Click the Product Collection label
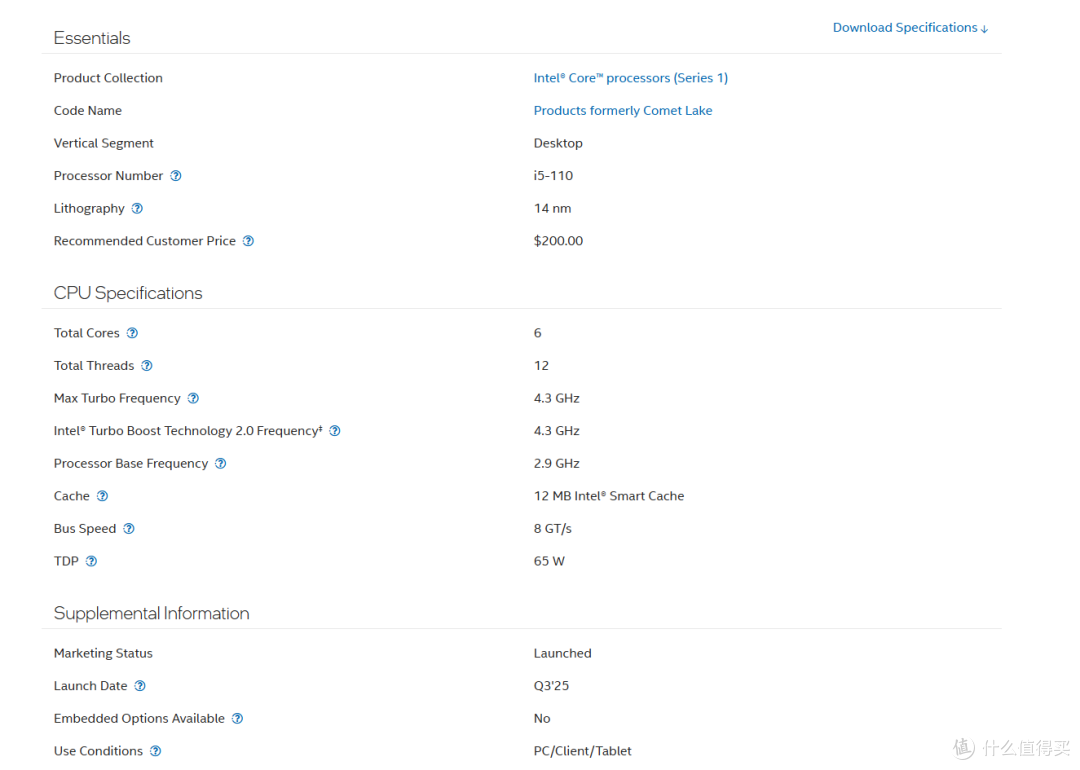This screenshot has height=770, width=1080. [108, 78]
